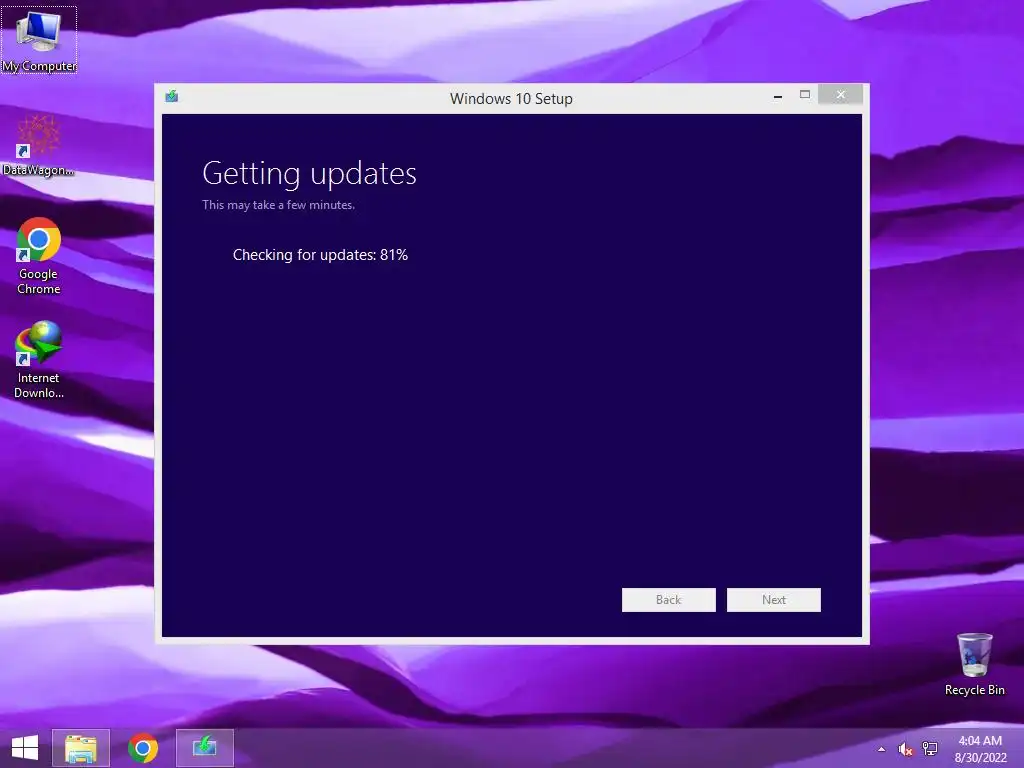
Task: Open the My Computer desktop icon
Action: 39,40
